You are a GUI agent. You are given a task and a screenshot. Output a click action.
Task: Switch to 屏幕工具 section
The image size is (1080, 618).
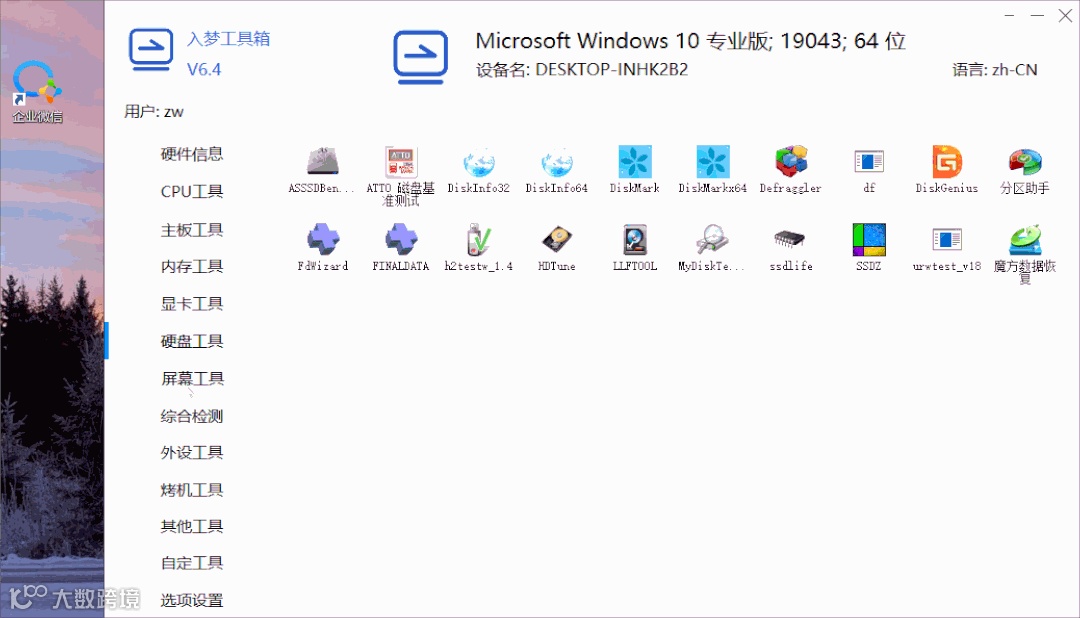pos(191,378)
